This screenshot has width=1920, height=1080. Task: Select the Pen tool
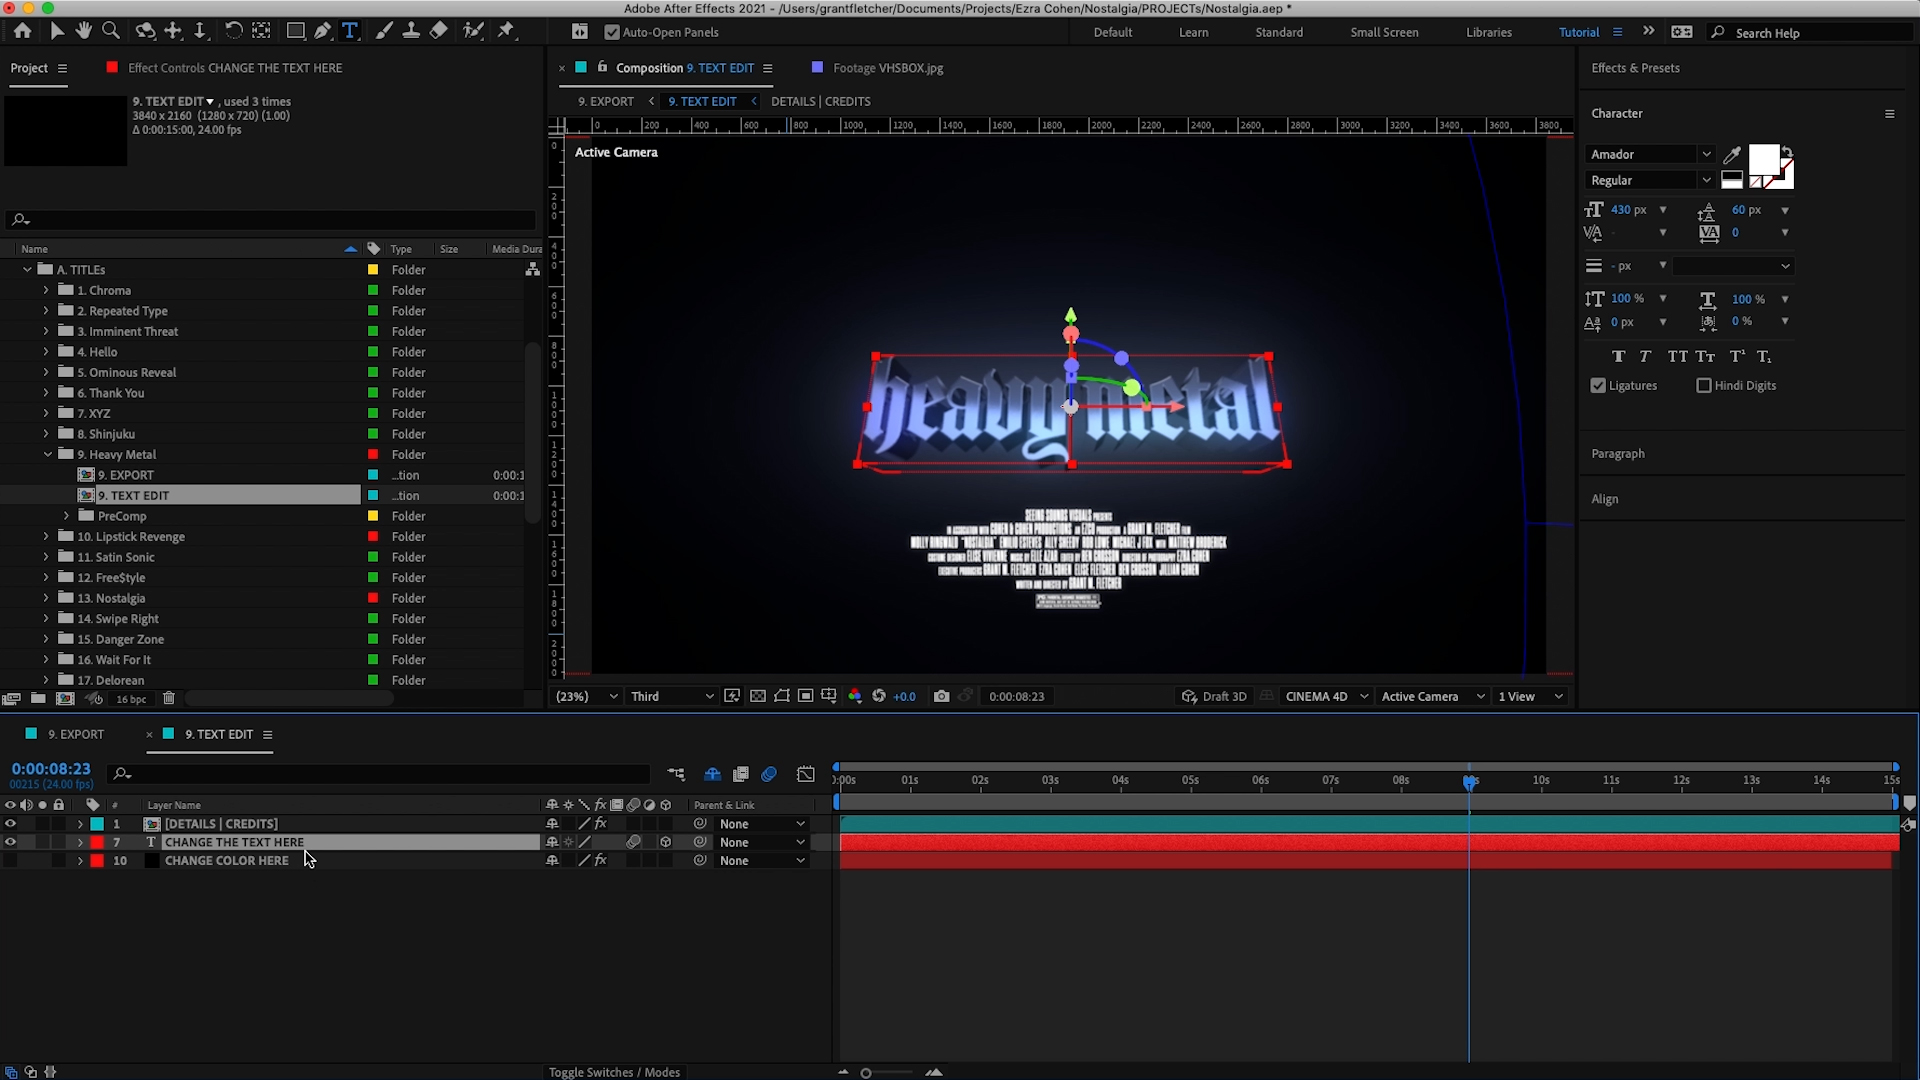click(x=322, y=31)
